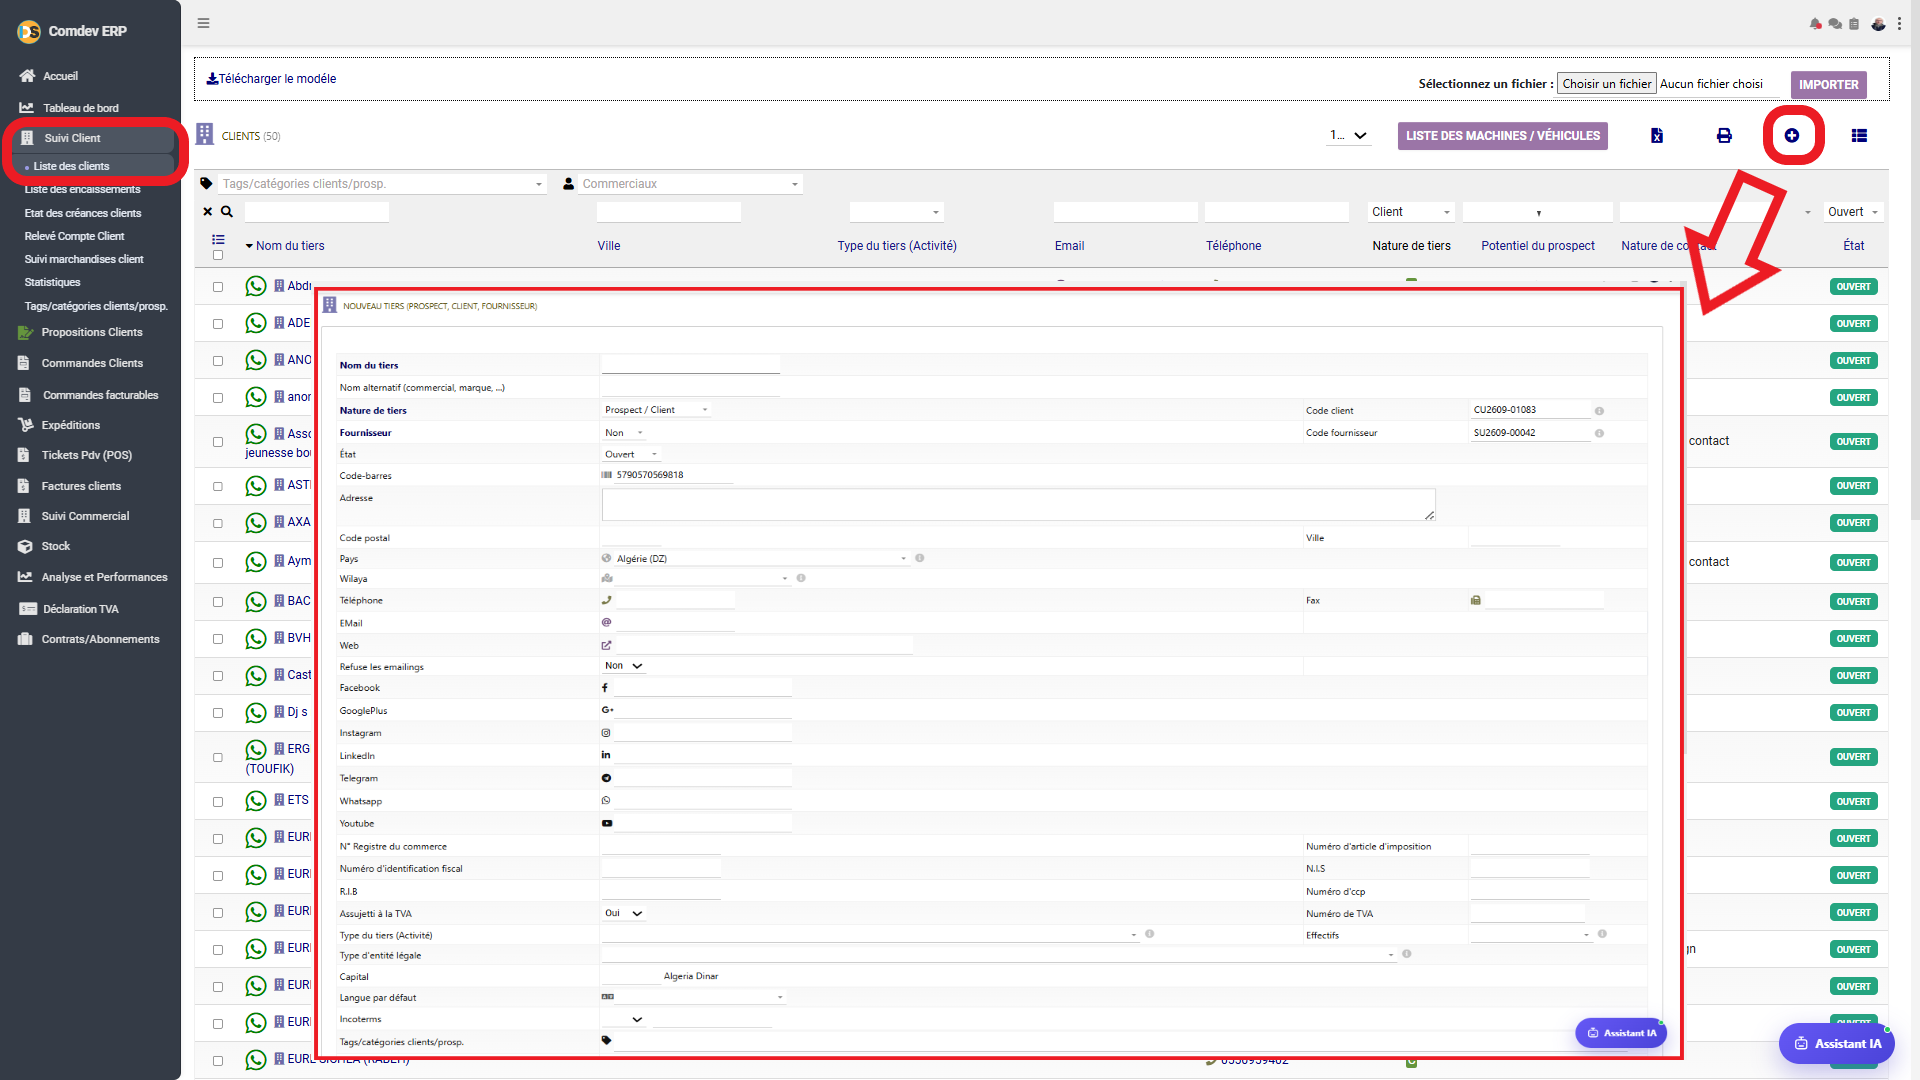Open the Pays Algérie (DZ) dropdown

coord(760,558)
